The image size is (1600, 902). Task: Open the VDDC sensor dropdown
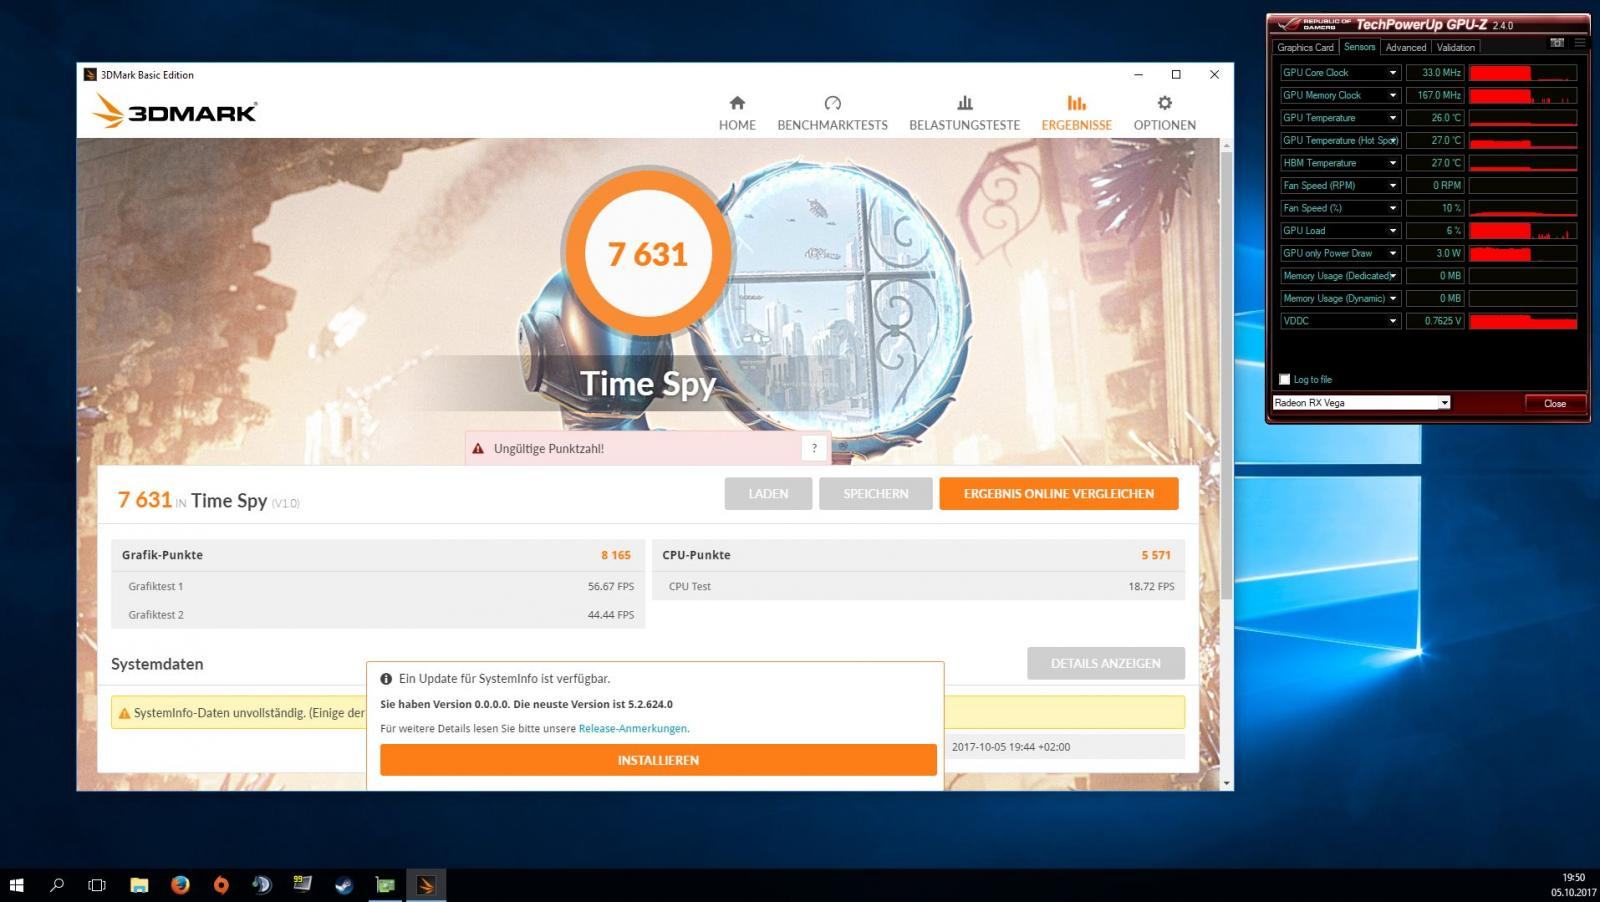pyautogui.click(x=1392, y=321)
